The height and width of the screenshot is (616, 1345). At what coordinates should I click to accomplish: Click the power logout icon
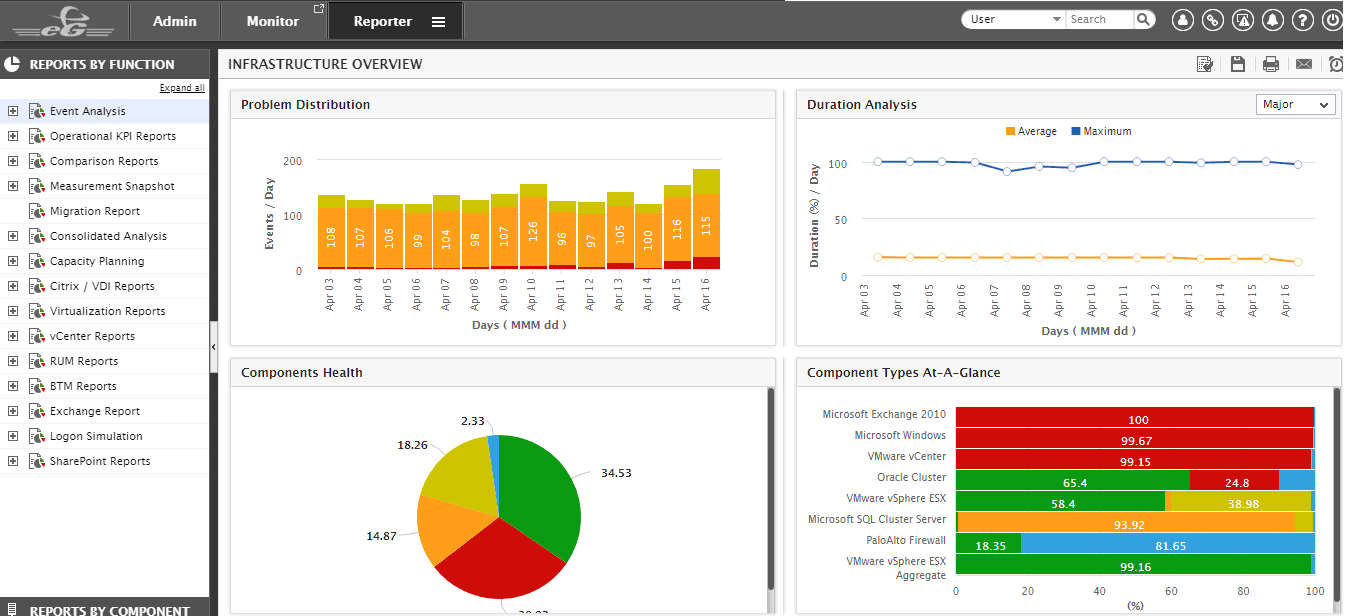(x=1331, y=19)
